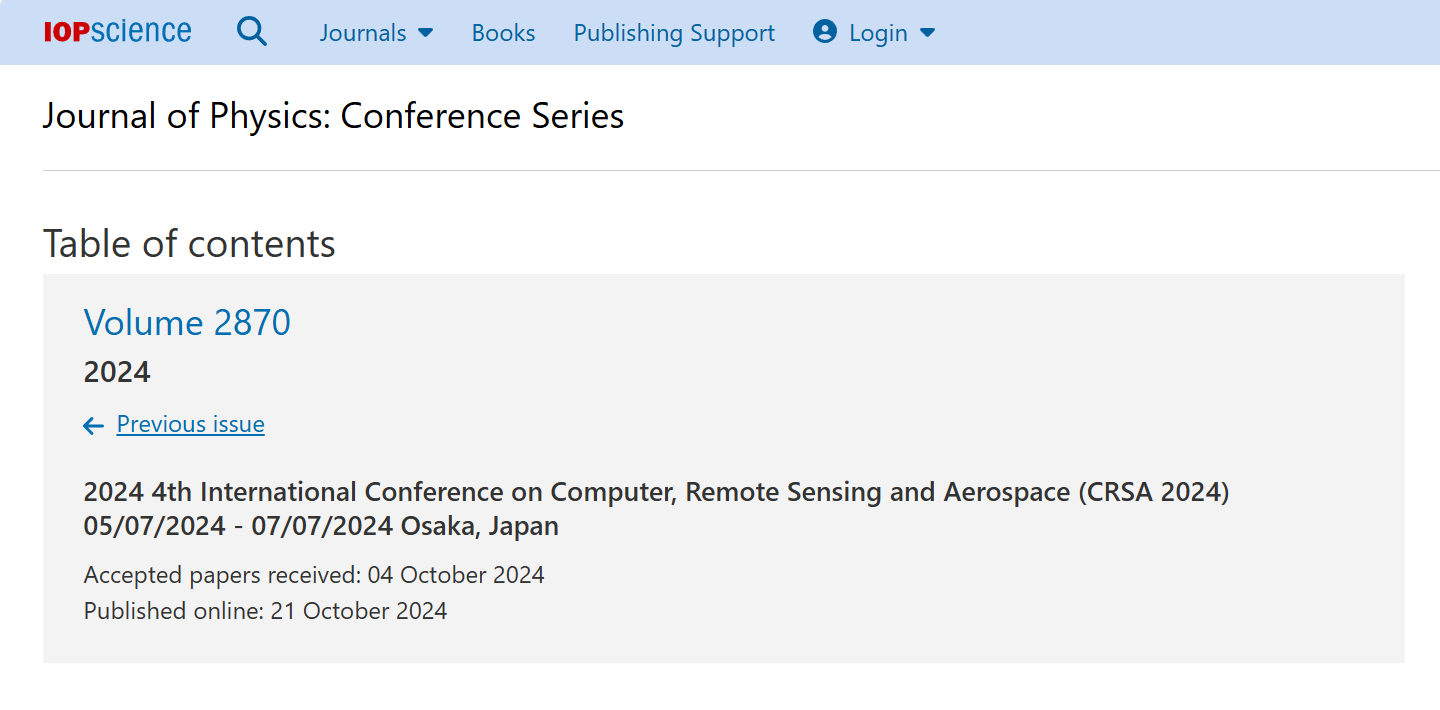Click the Osaka, Japan conference dates line
This screenshot has height=710, width=1440.
321,526
